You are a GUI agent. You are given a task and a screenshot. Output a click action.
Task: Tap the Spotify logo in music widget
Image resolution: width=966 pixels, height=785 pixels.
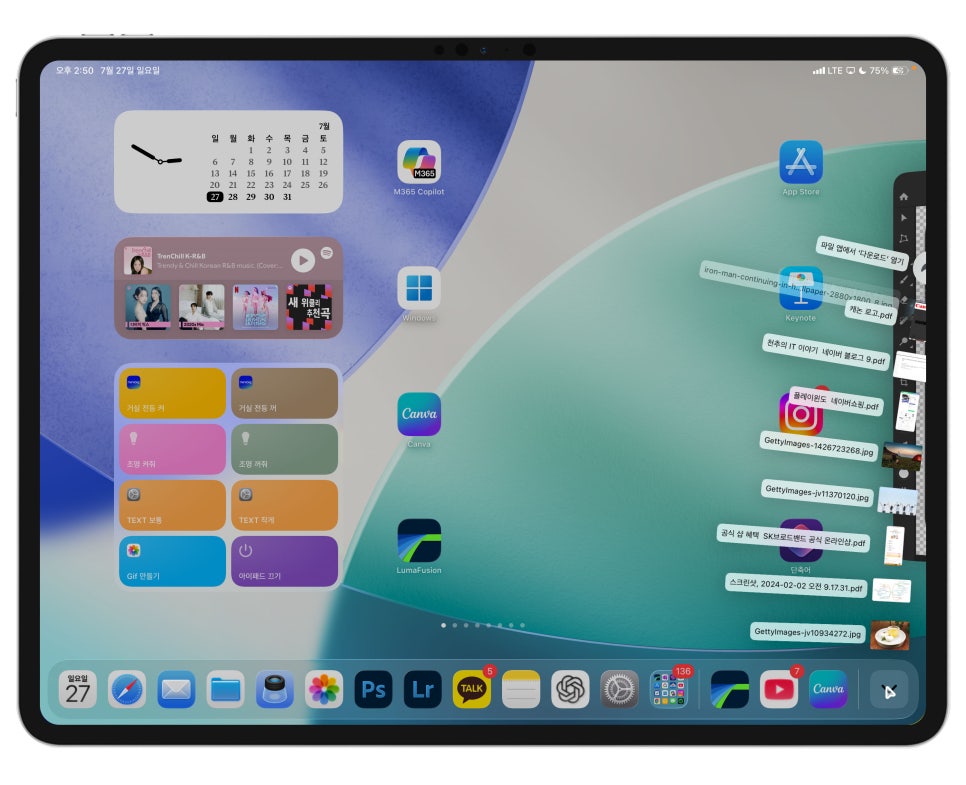click(x=327, y=253)
